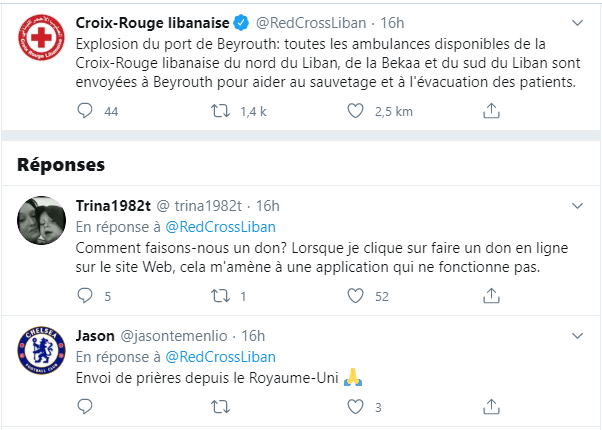
Task: Like Trina1982t's reply
Action: coord(353,296)
